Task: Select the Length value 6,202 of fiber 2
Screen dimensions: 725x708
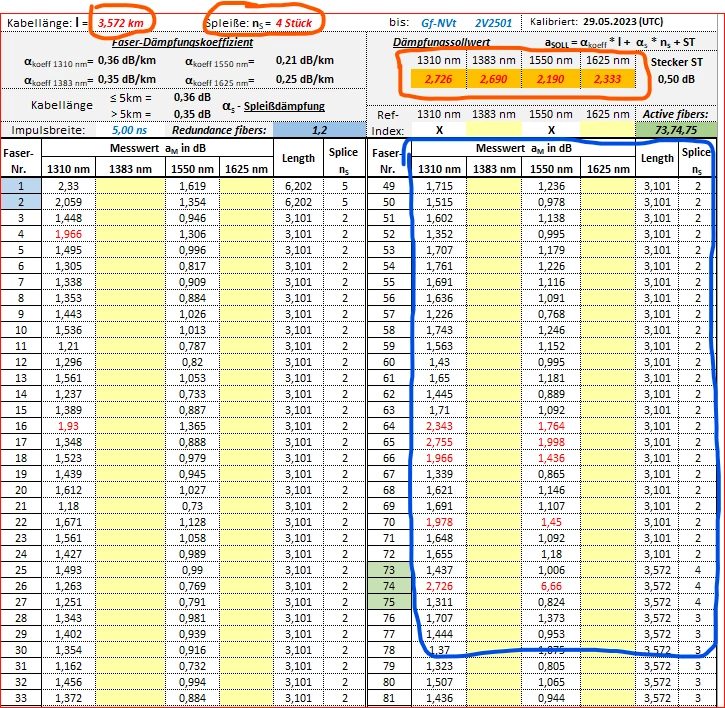Action: click(x=298, y=202)
